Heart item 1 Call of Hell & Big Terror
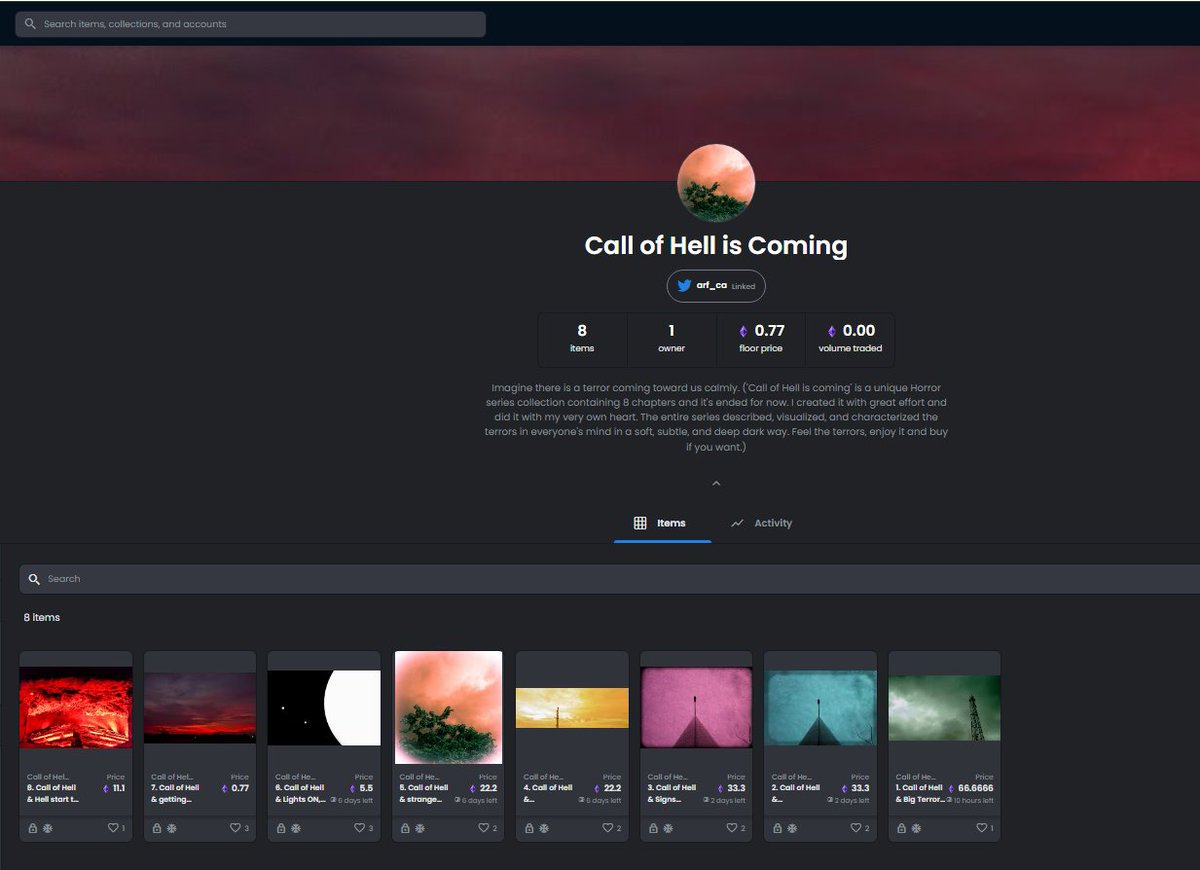Viewport: 1200px width, 870px height. (x=980, y=828)
